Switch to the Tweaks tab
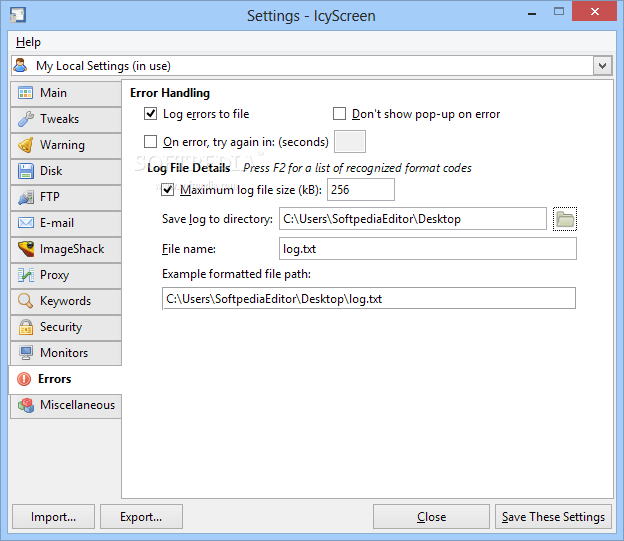Viewport: 624px width, 541px height. pyautogui.click(x=66, y=119)
